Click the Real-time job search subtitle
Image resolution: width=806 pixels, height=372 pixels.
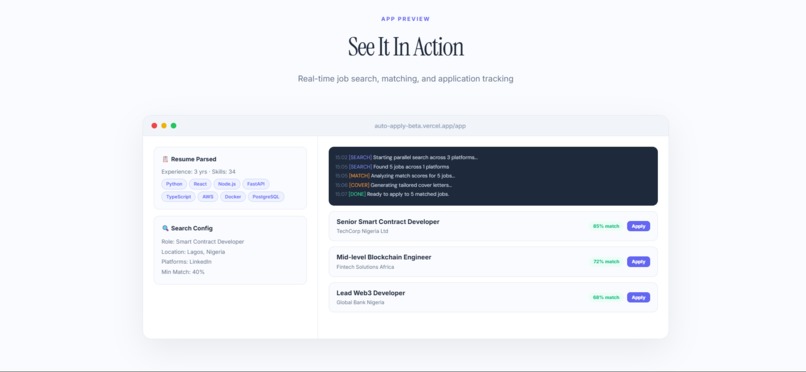click(405, 79)
